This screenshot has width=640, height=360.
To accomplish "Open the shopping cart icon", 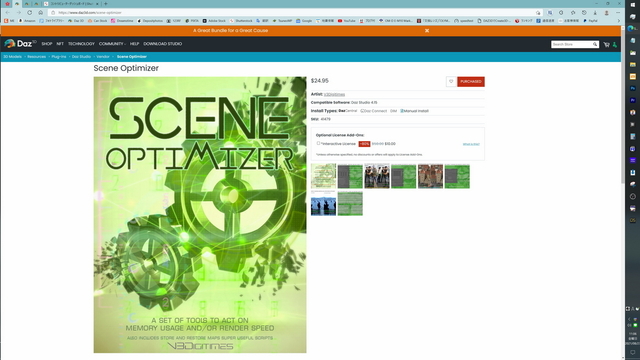I will pos(607,44).
